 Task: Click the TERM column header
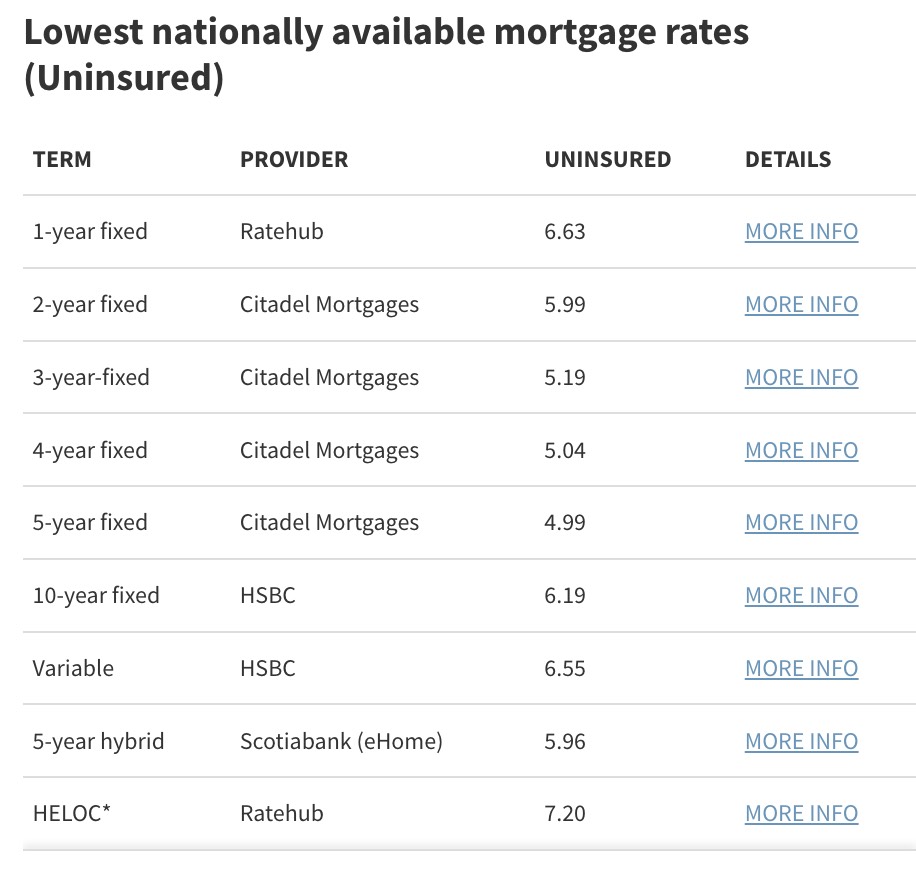coord(62,160)
